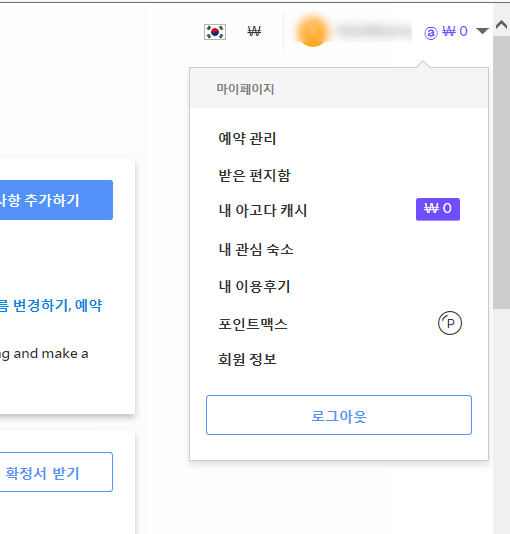Open 포인트맥스 menu item
Screen dimensions: 510x534
point(253,324)
